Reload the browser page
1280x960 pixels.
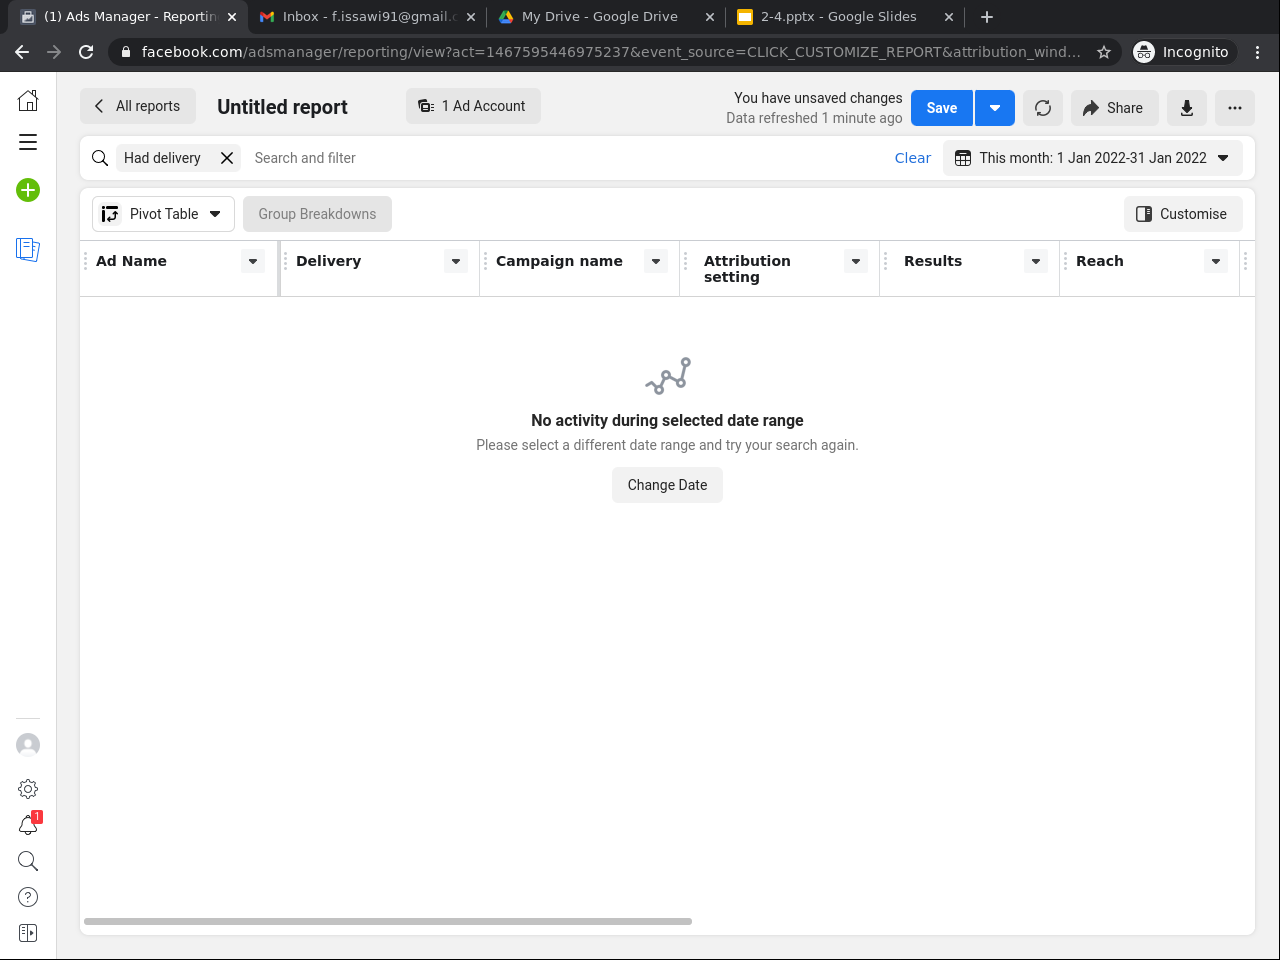tap(86, 52)
